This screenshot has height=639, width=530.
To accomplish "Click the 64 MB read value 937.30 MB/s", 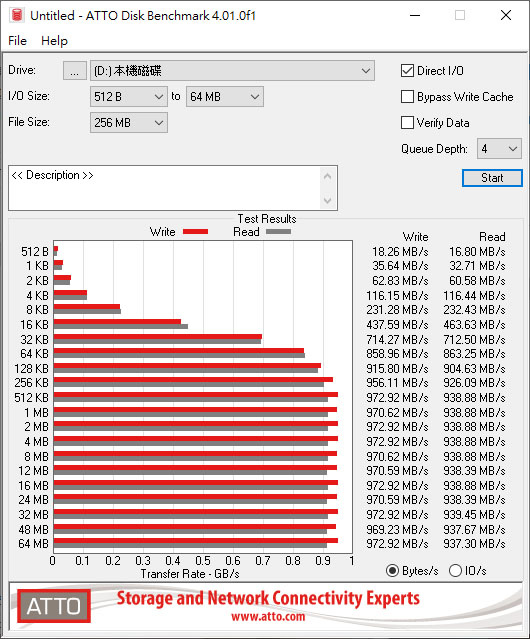I will [x=474, y=544].
